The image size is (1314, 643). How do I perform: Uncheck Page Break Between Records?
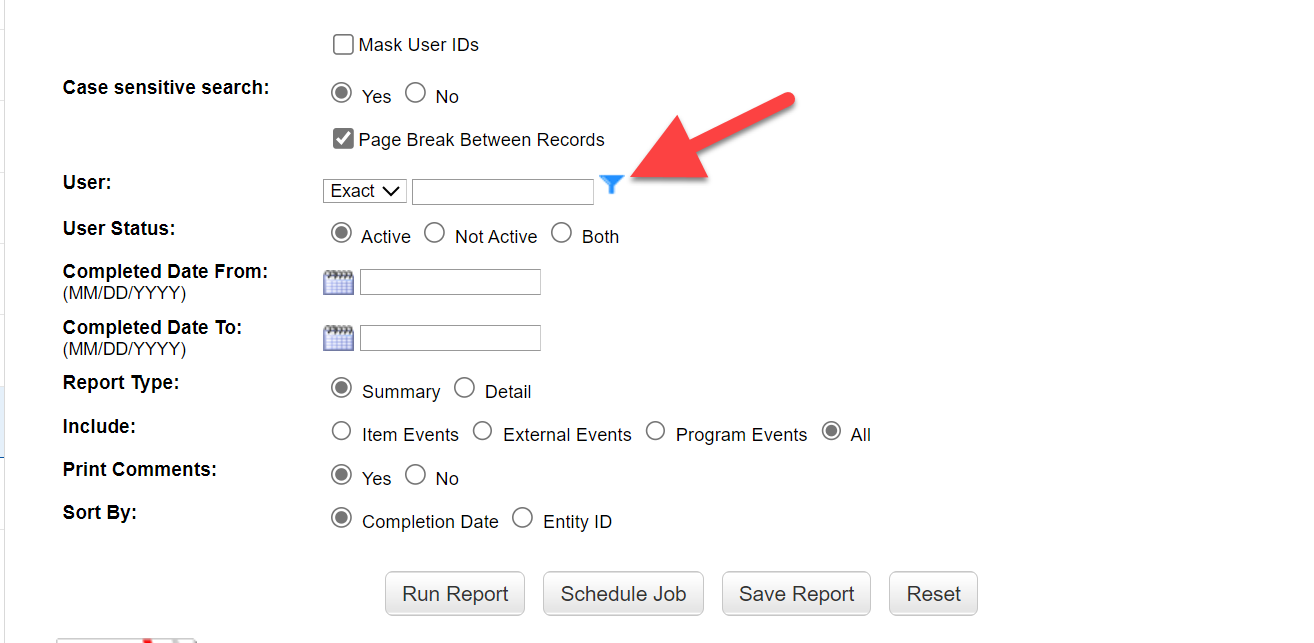(x=343, y=138)
